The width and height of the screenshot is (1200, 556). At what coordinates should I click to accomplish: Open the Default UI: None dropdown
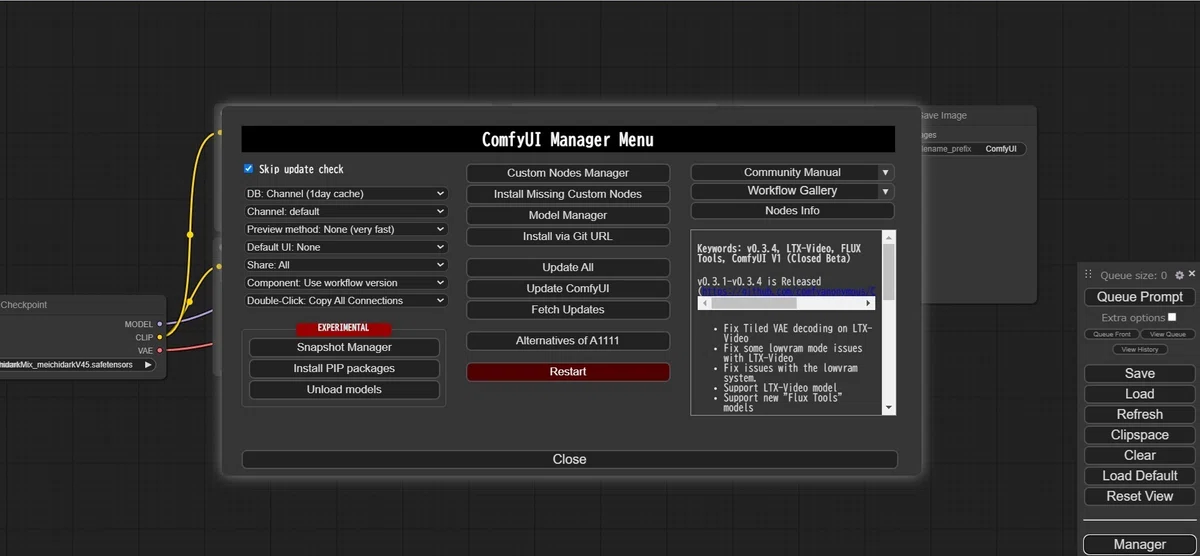pos(346,247)
